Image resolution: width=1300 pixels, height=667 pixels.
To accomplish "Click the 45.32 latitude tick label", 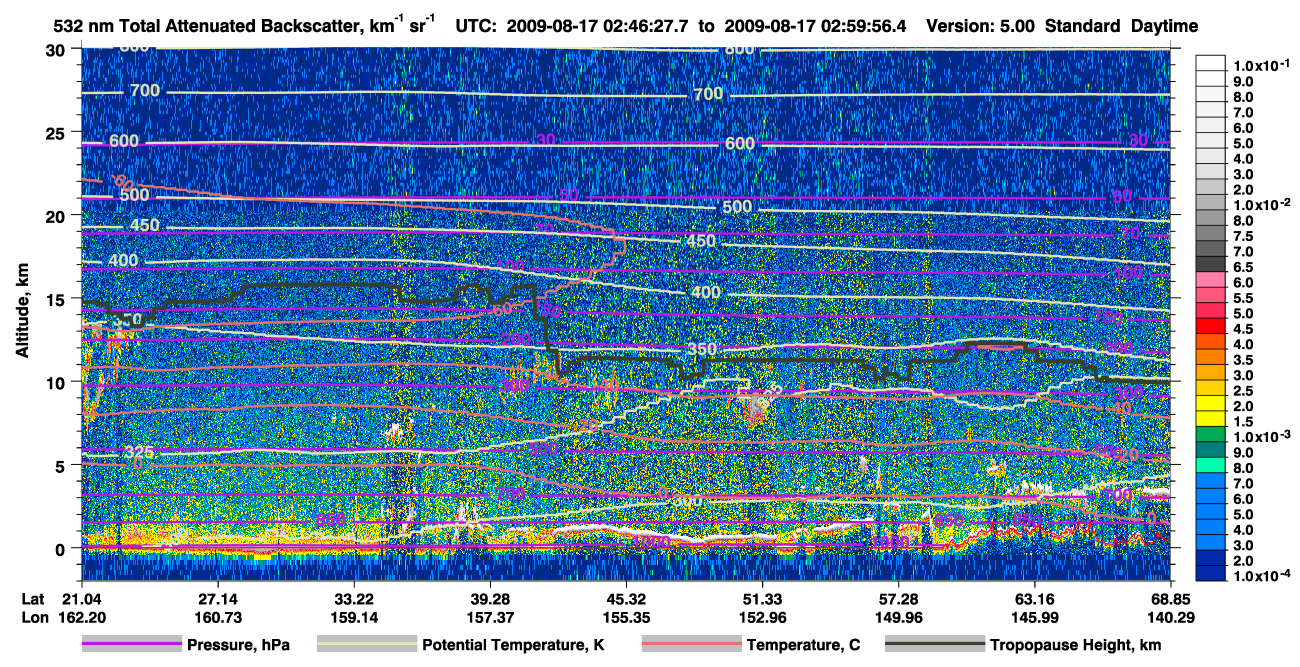I will point(626,598).
